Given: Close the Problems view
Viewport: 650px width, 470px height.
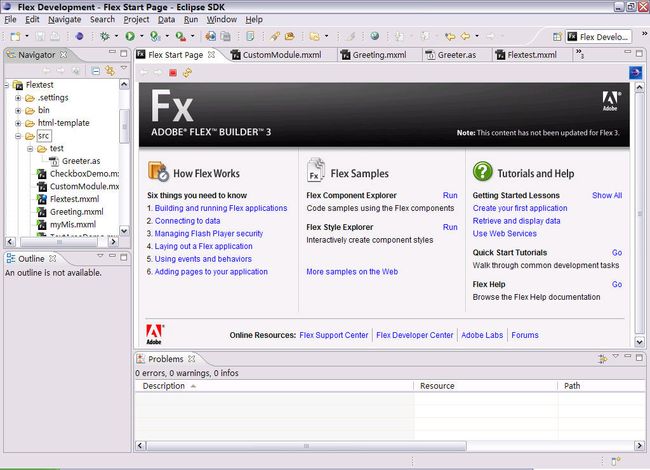Looking at the screenshot, I should (x=192, y=359).
